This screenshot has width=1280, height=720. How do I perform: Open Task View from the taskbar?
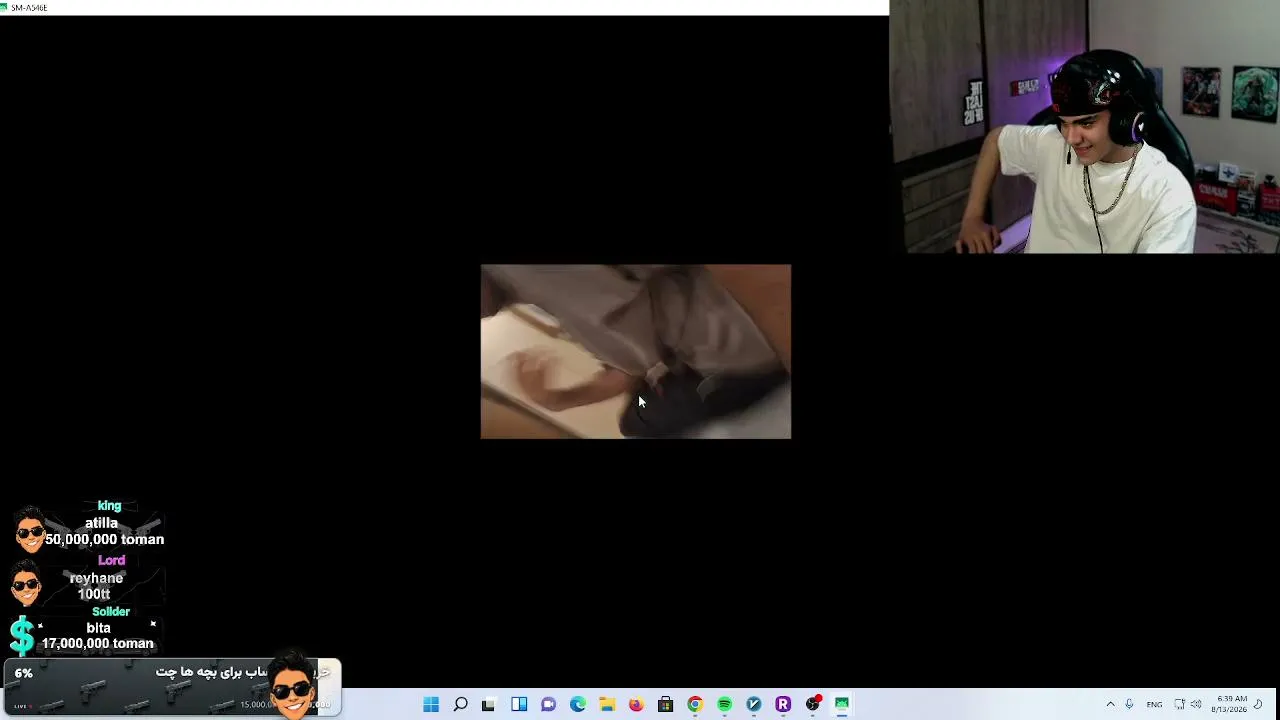[x=489, y=704]
